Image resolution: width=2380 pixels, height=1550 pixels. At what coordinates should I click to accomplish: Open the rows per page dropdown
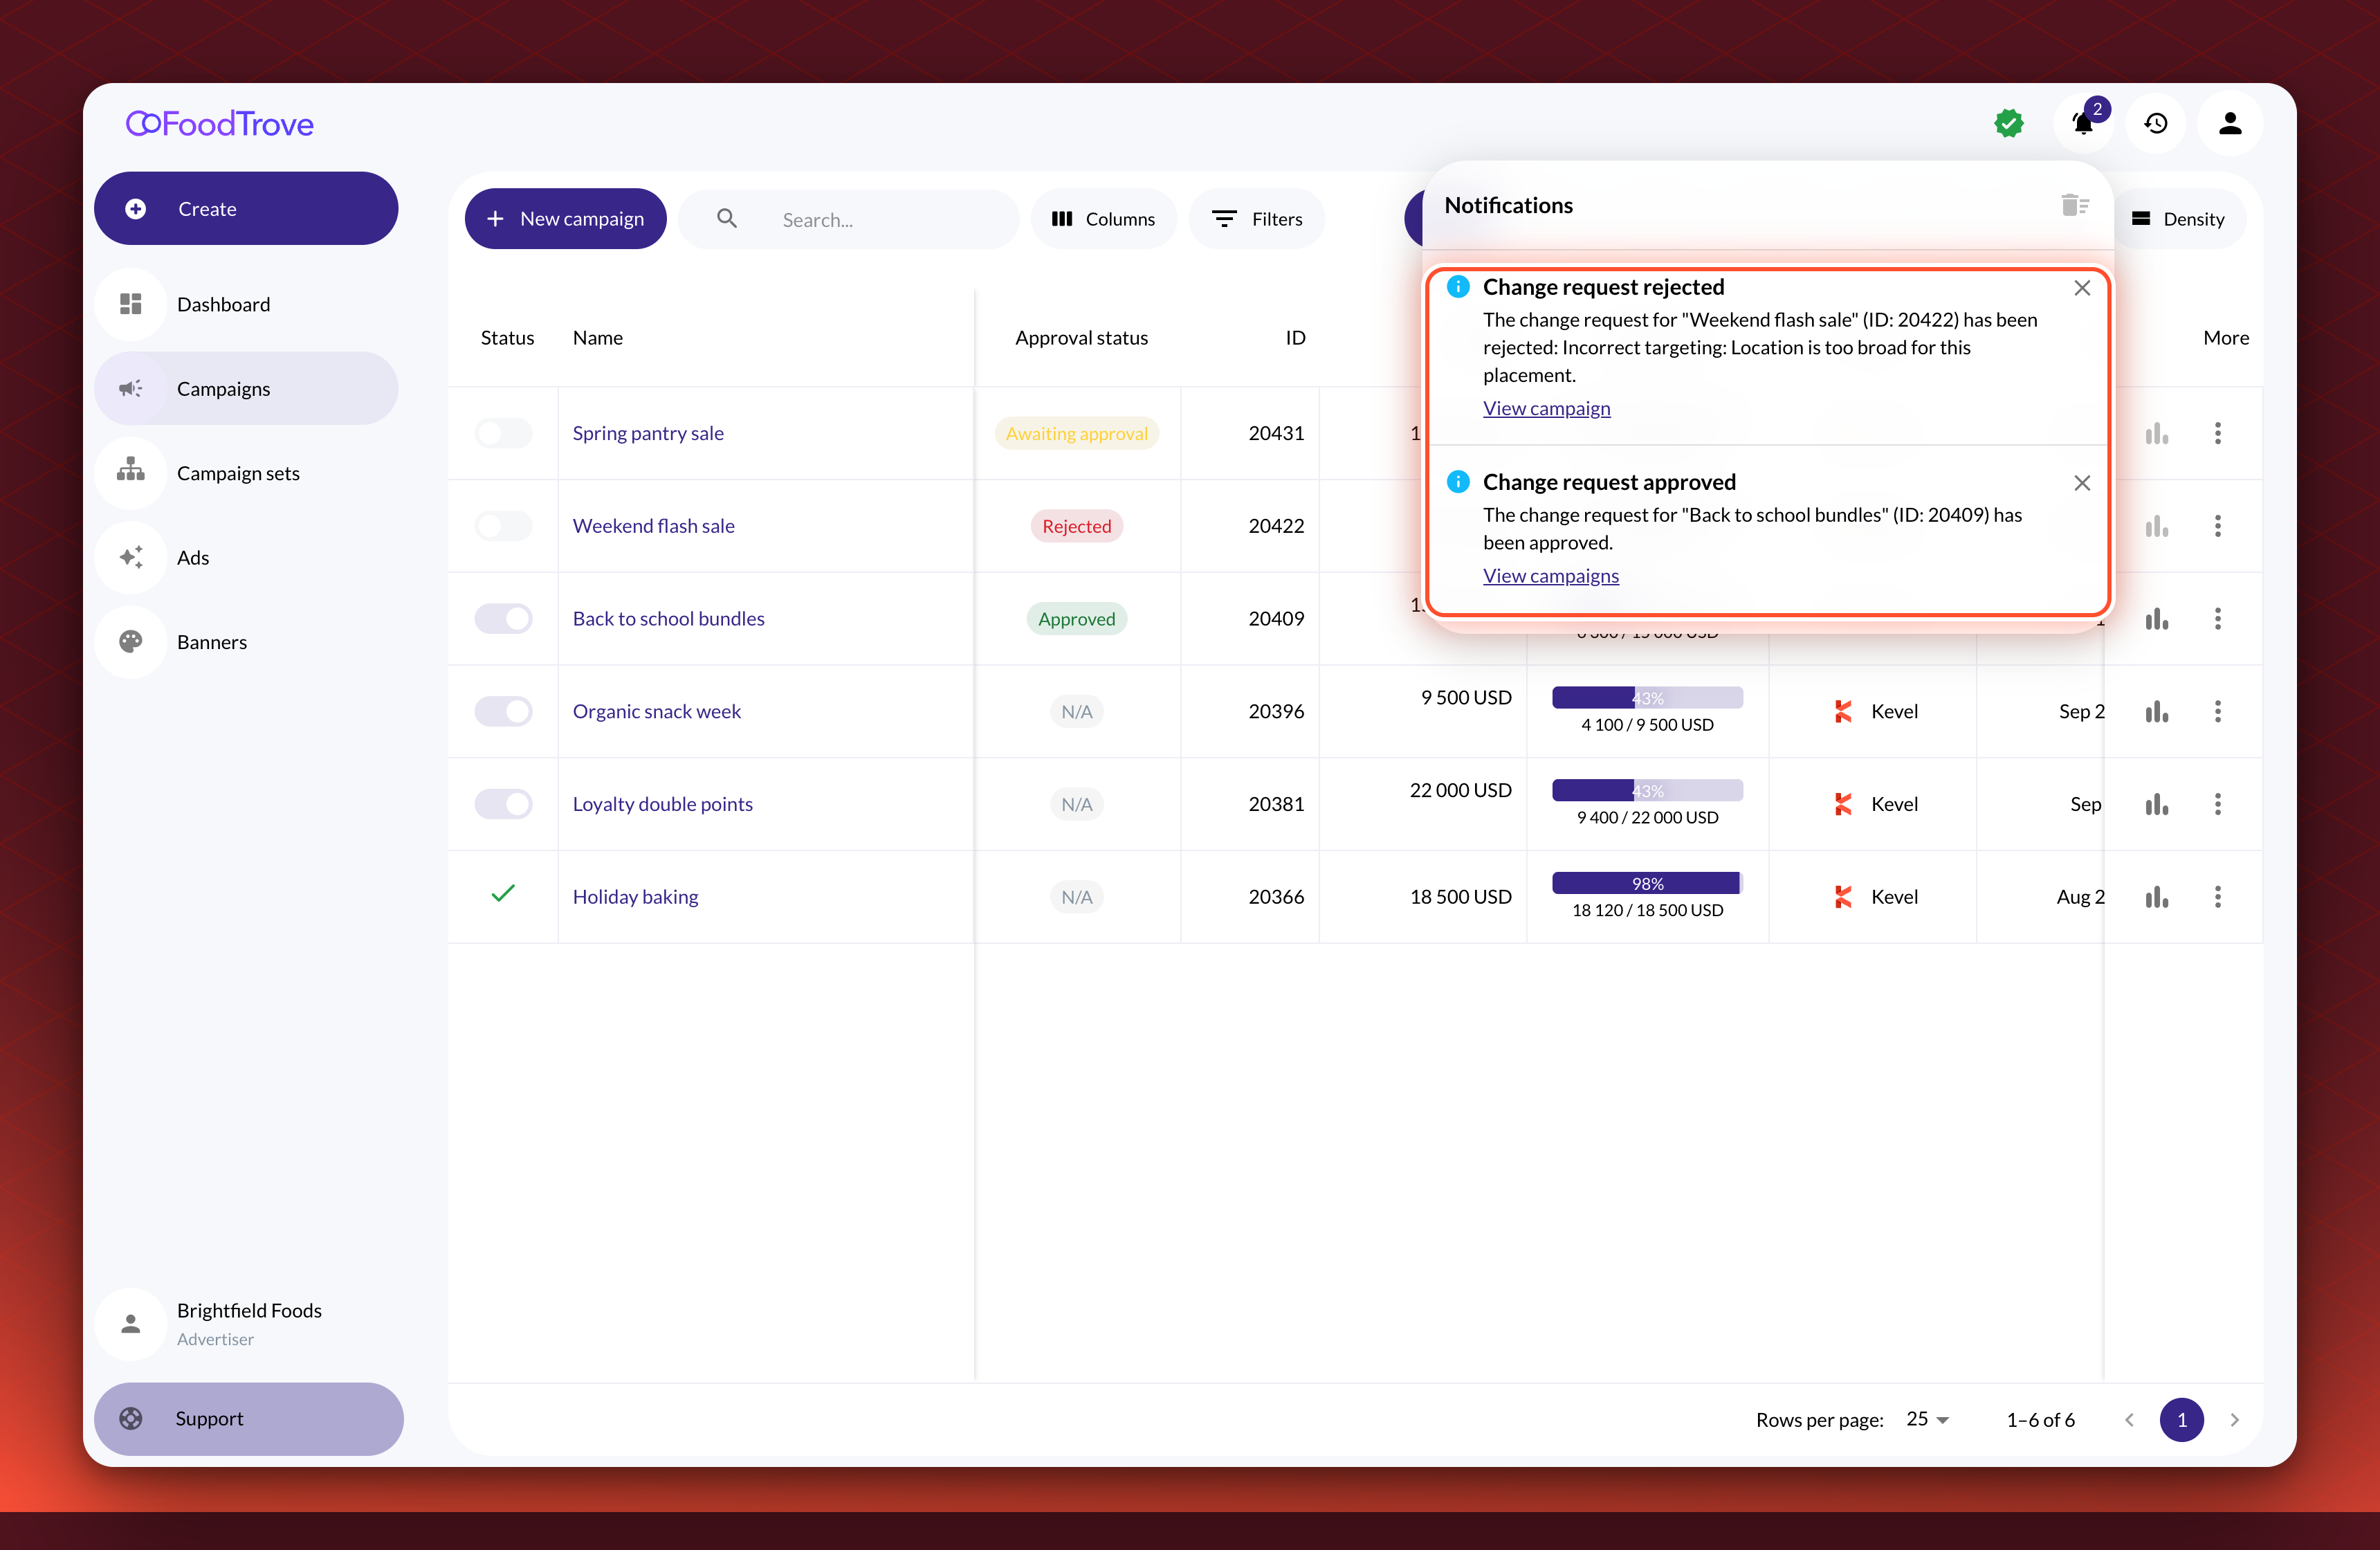coord(1927,1419)
